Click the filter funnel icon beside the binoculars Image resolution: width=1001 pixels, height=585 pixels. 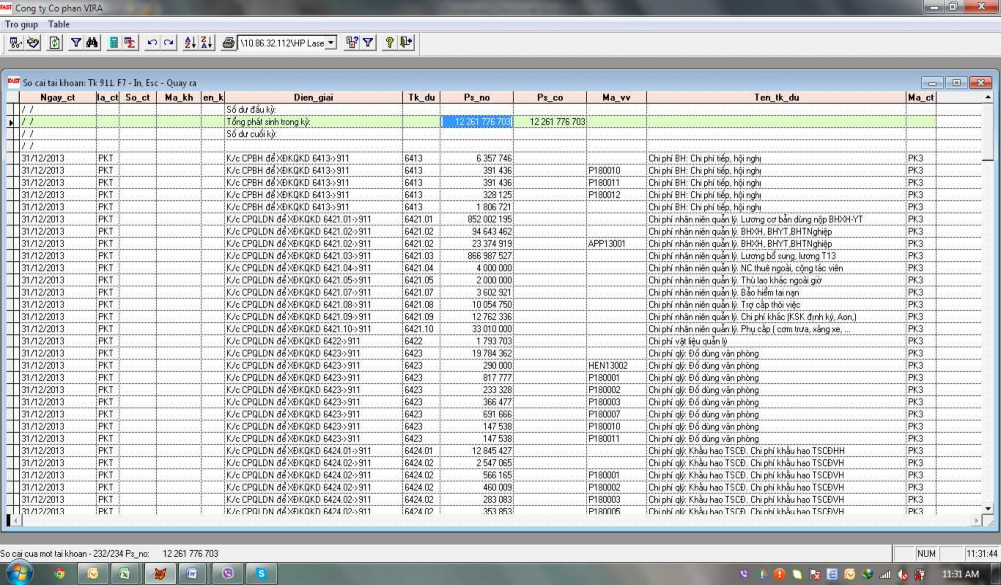tap(76, 43)
